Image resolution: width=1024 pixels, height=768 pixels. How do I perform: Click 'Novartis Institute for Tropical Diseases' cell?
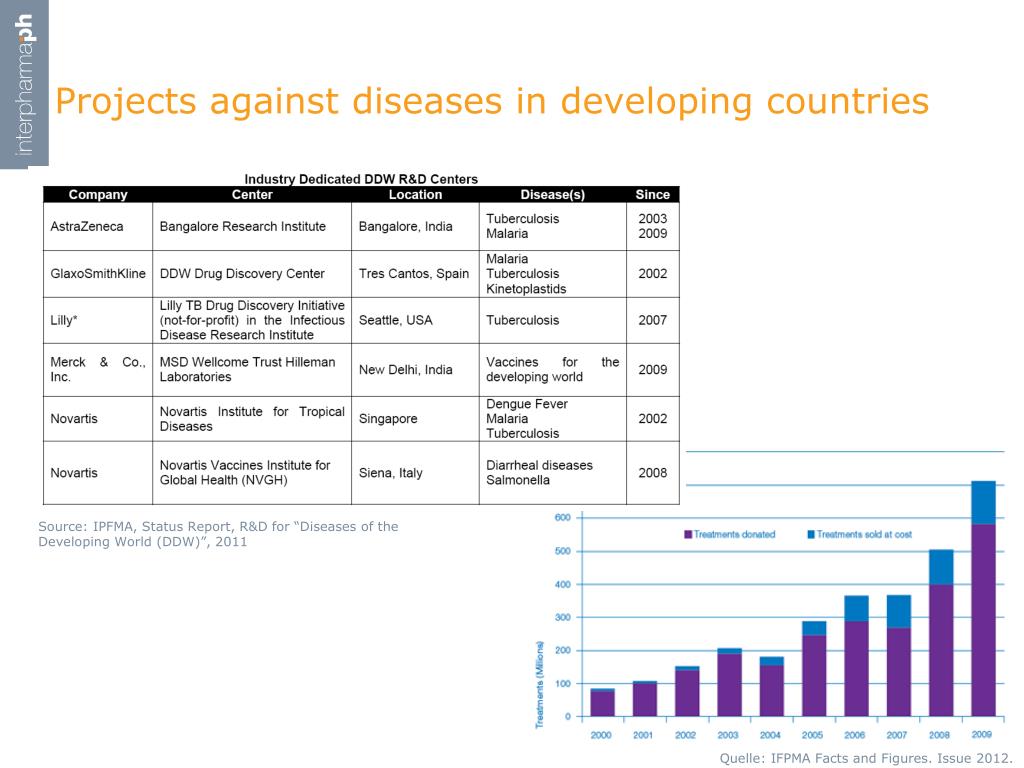click(252, 419)
